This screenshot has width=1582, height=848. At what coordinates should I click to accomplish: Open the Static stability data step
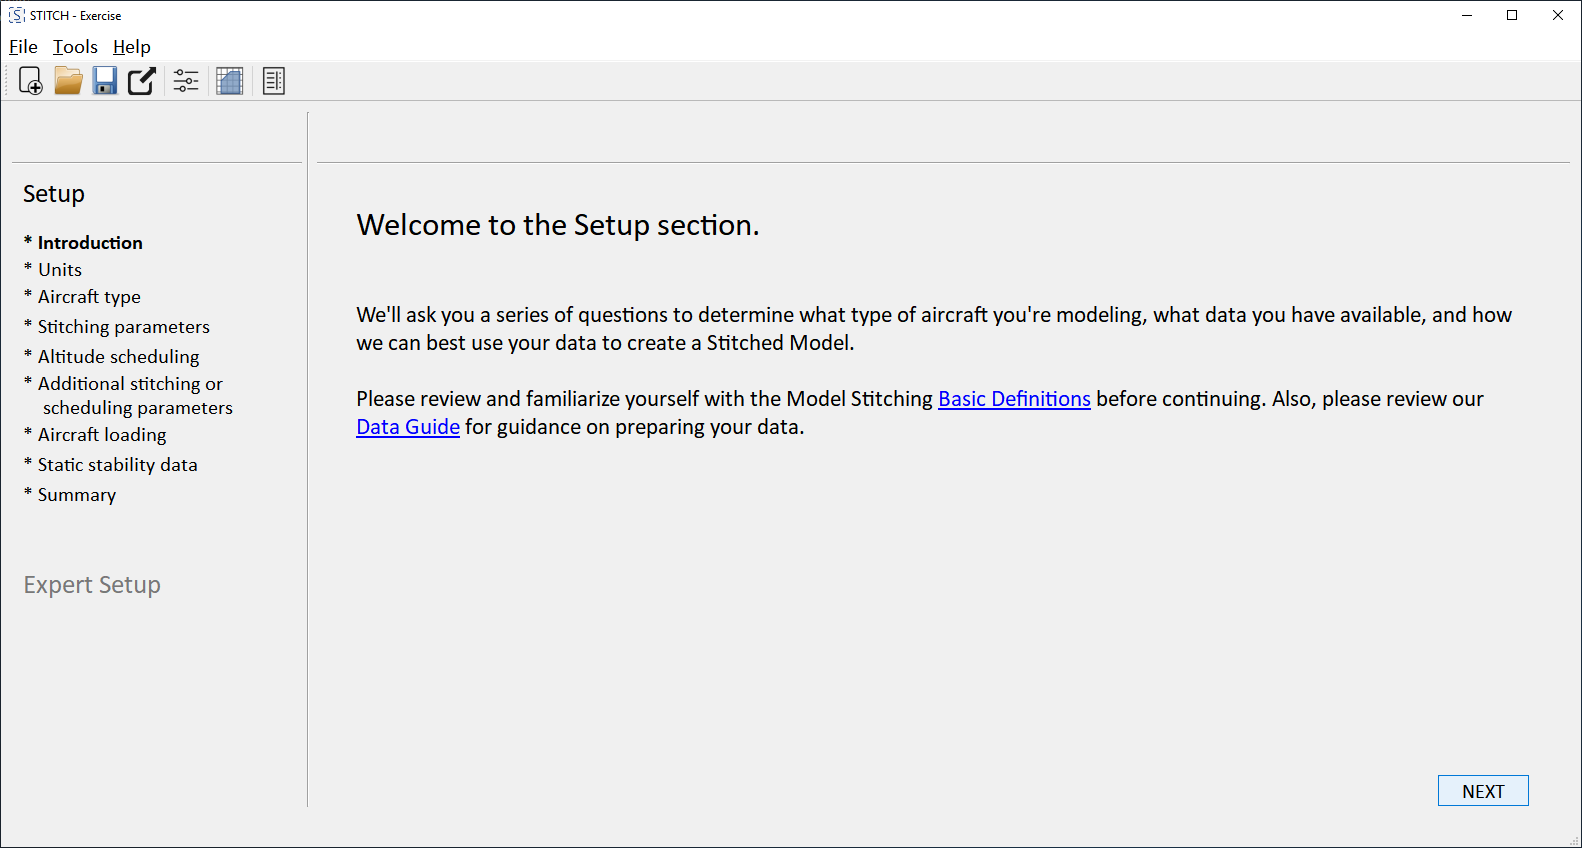[x=117, y=465]
